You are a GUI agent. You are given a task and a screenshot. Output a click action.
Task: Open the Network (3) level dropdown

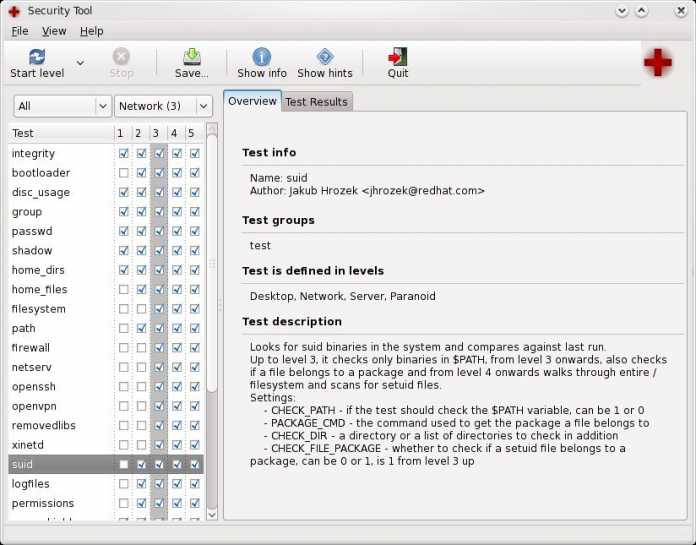coord(163,106)
